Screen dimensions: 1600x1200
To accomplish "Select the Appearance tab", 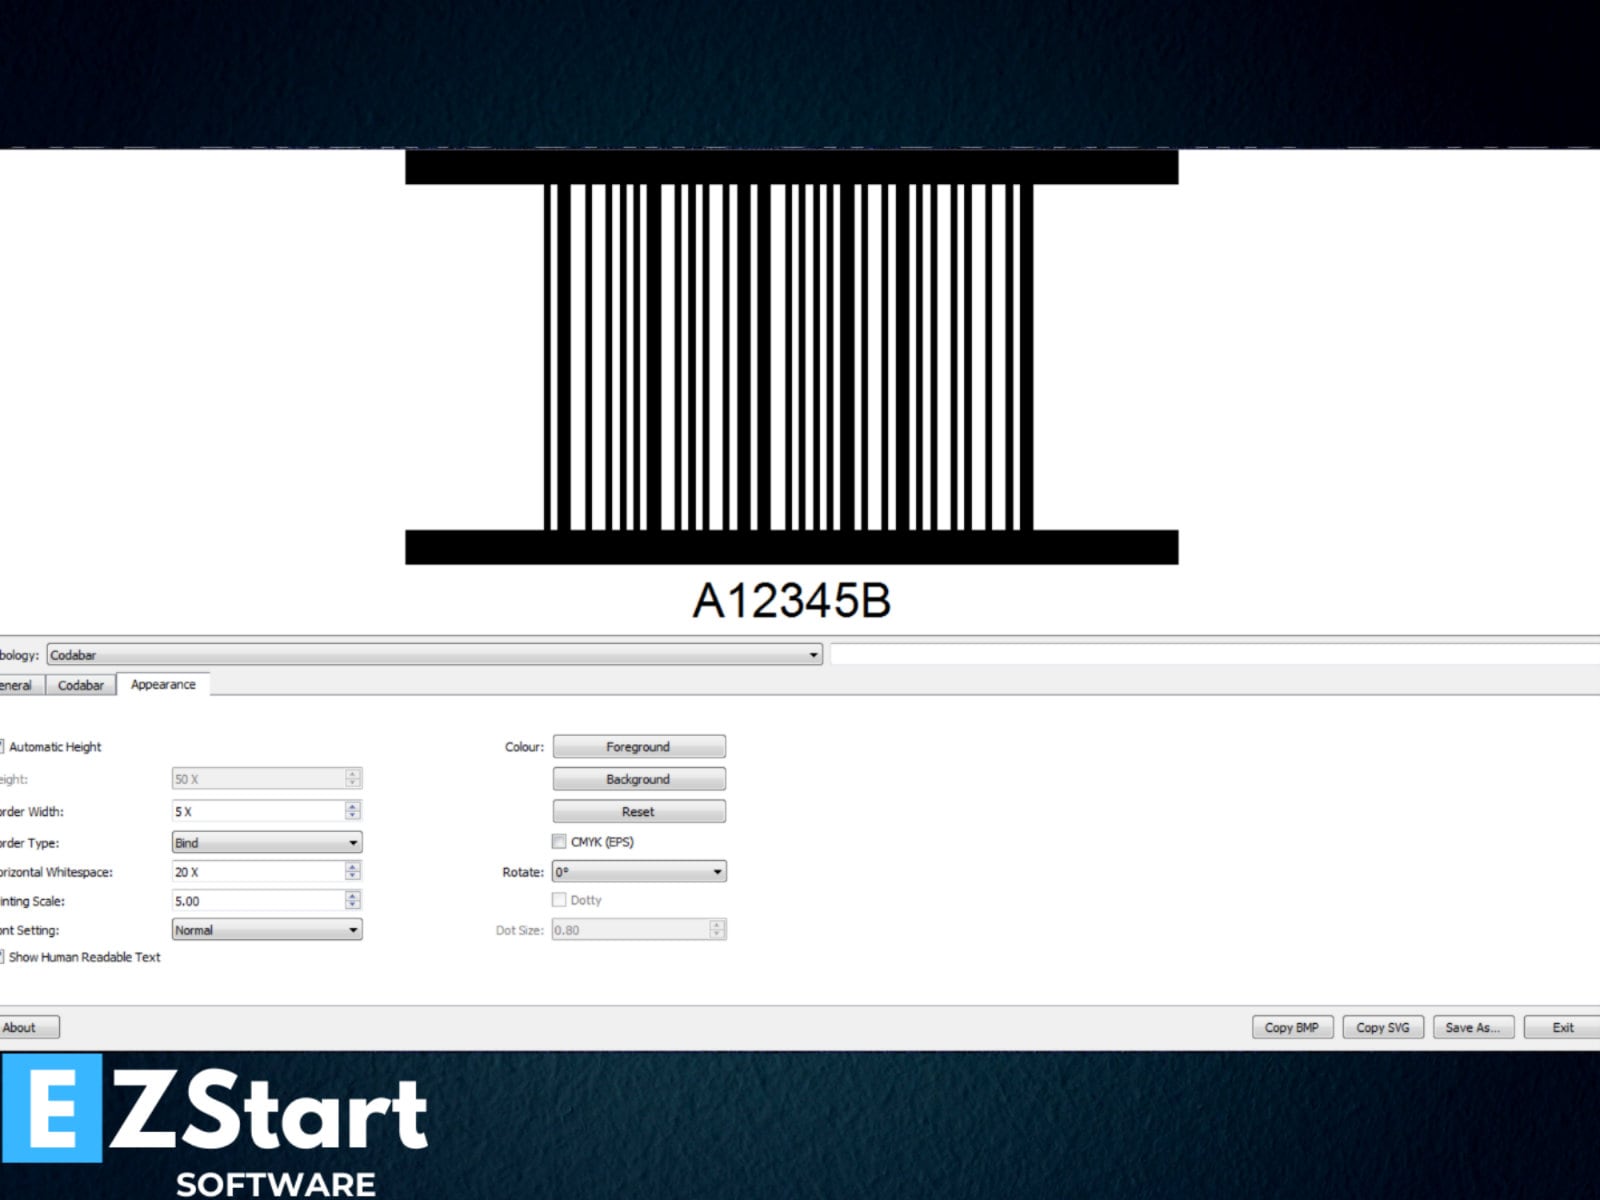I will (x=162, y=684).
